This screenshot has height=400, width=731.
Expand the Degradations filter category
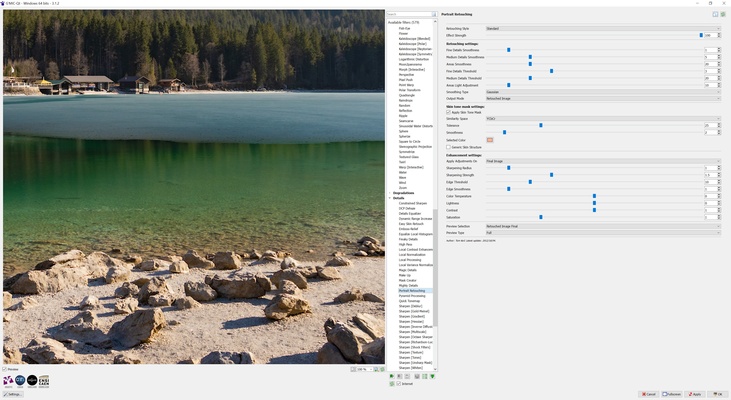point(390,193)
